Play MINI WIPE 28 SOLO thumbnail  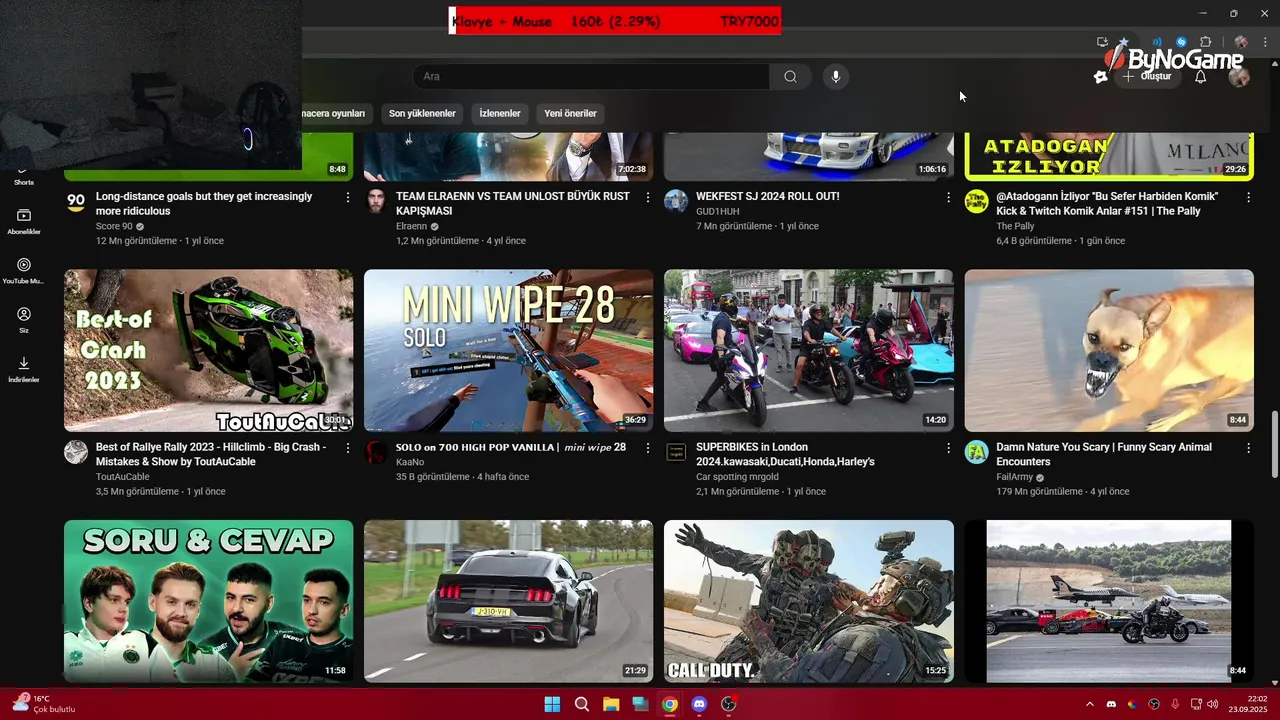point(509,351)
